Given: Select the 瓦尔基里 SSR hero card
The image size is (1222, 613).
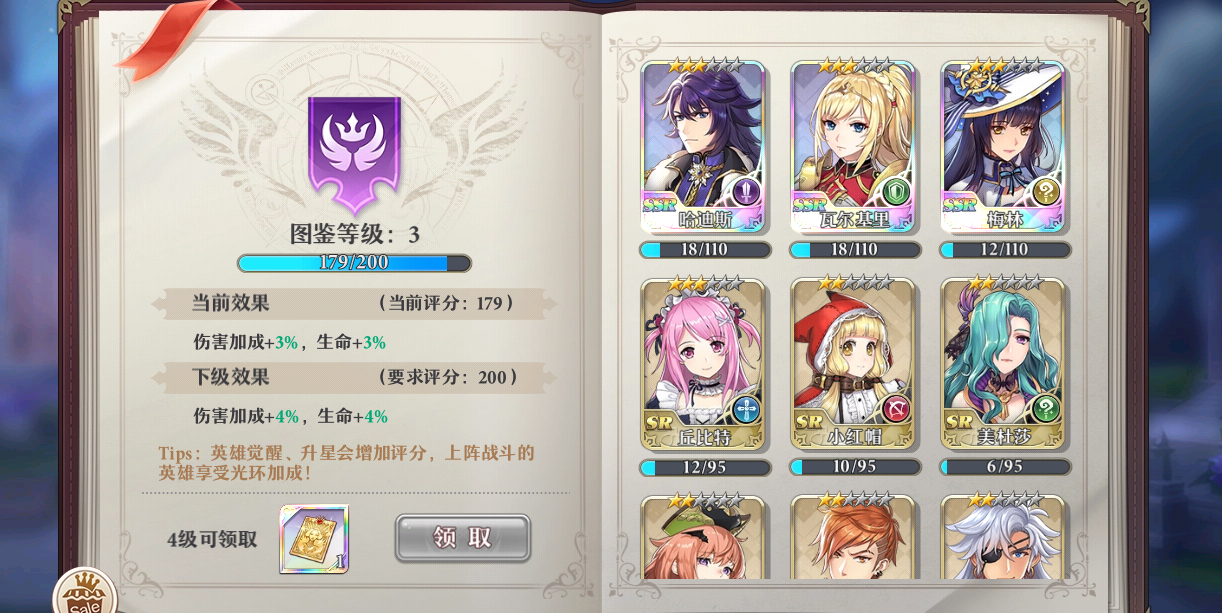Looking at the screenshot, I should coord(854,146).
